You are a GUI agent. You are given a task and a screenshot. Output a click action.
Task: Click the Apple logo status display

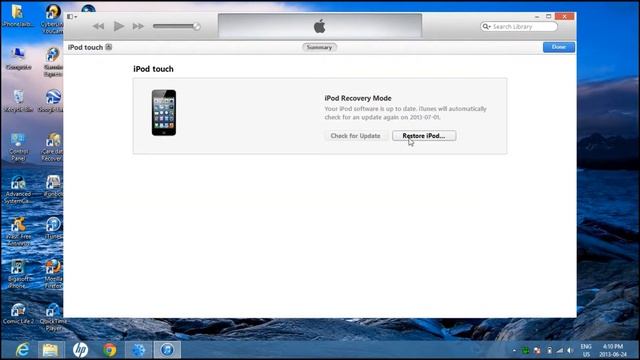(320, 26)
